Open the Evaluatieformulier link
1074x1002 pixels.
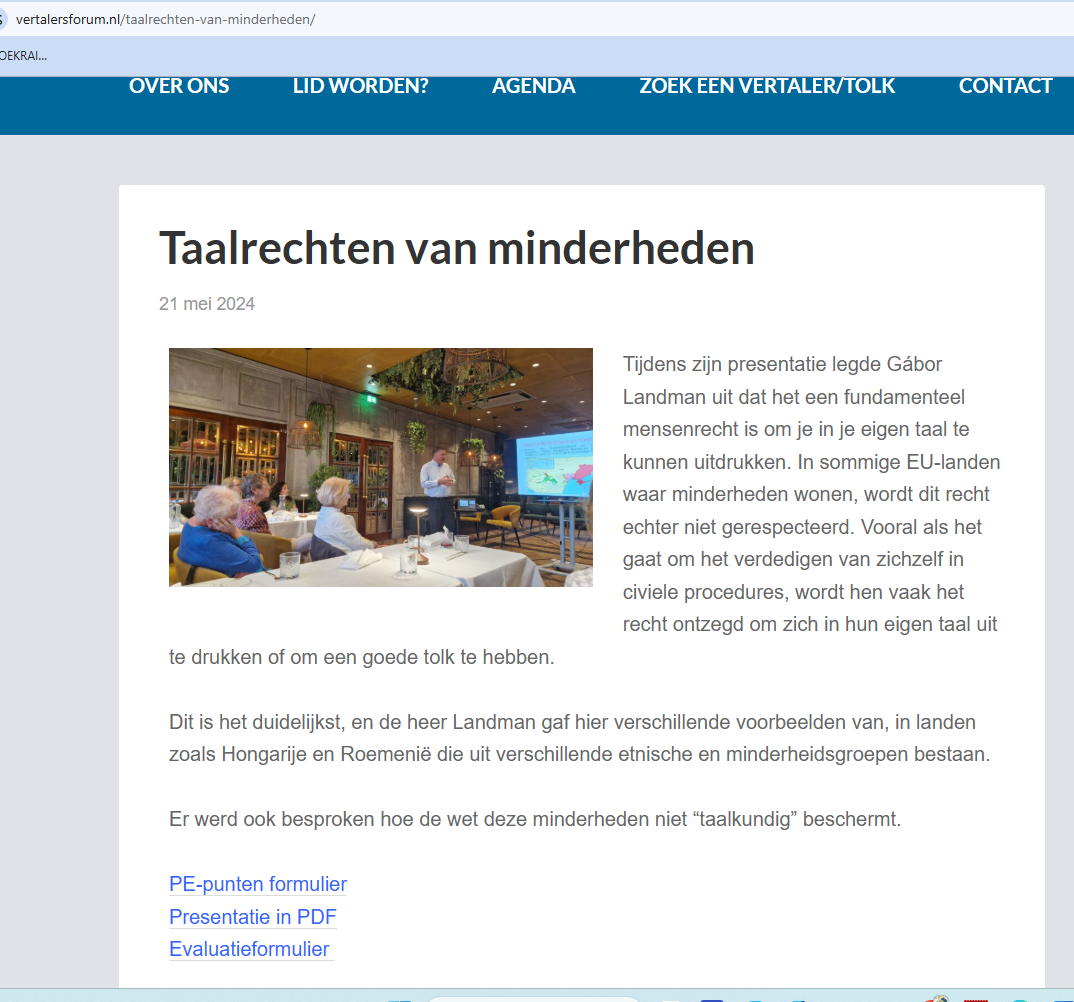pyautogui.click(x=249, y=949)
